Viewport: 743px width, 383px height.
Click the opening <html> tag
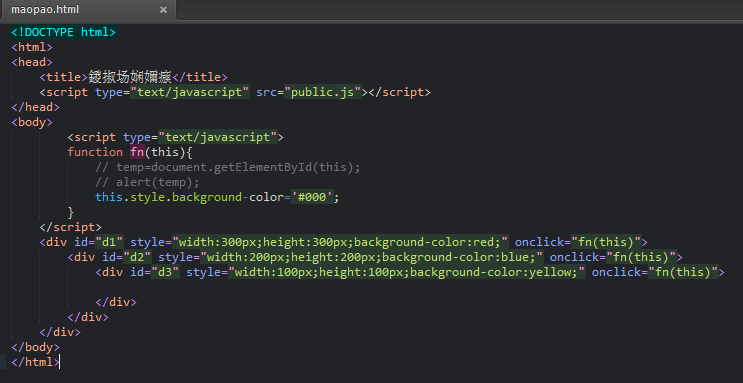tap(32, 47)
